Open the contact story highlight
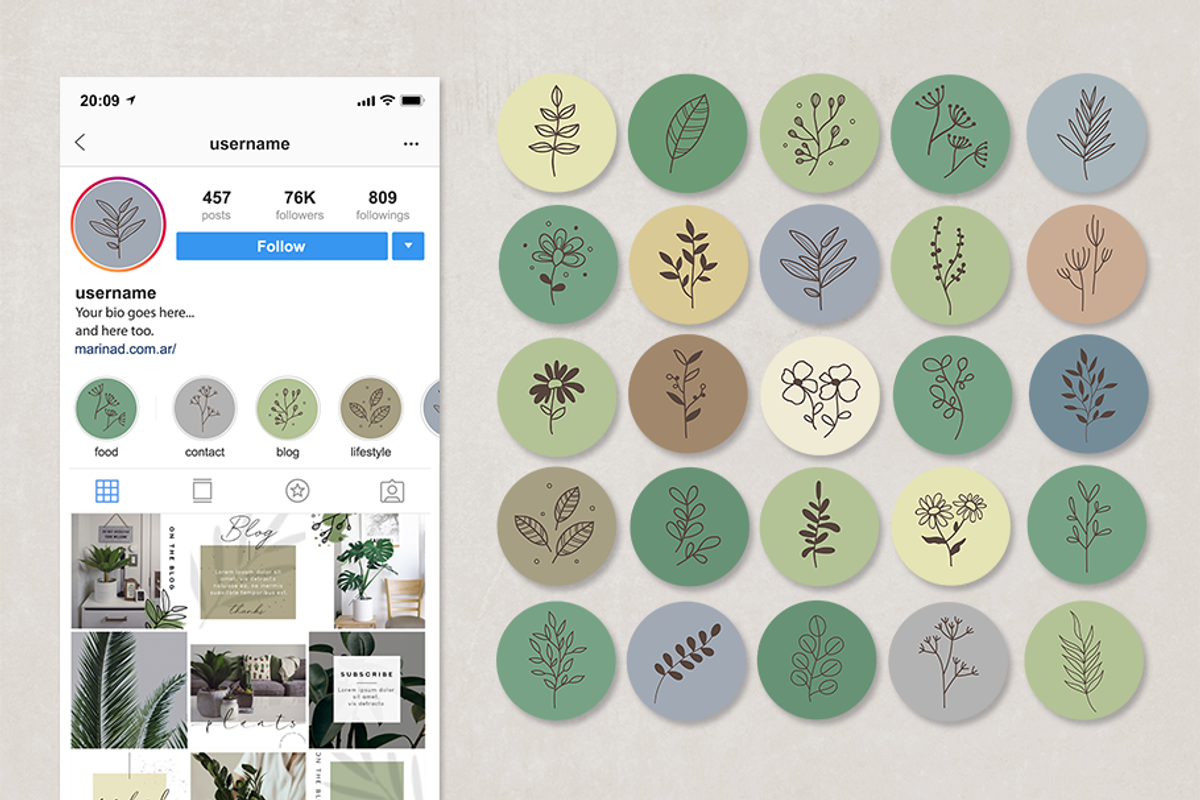Viewport: 1200px width, 800px height. click(x=204, y=408)
